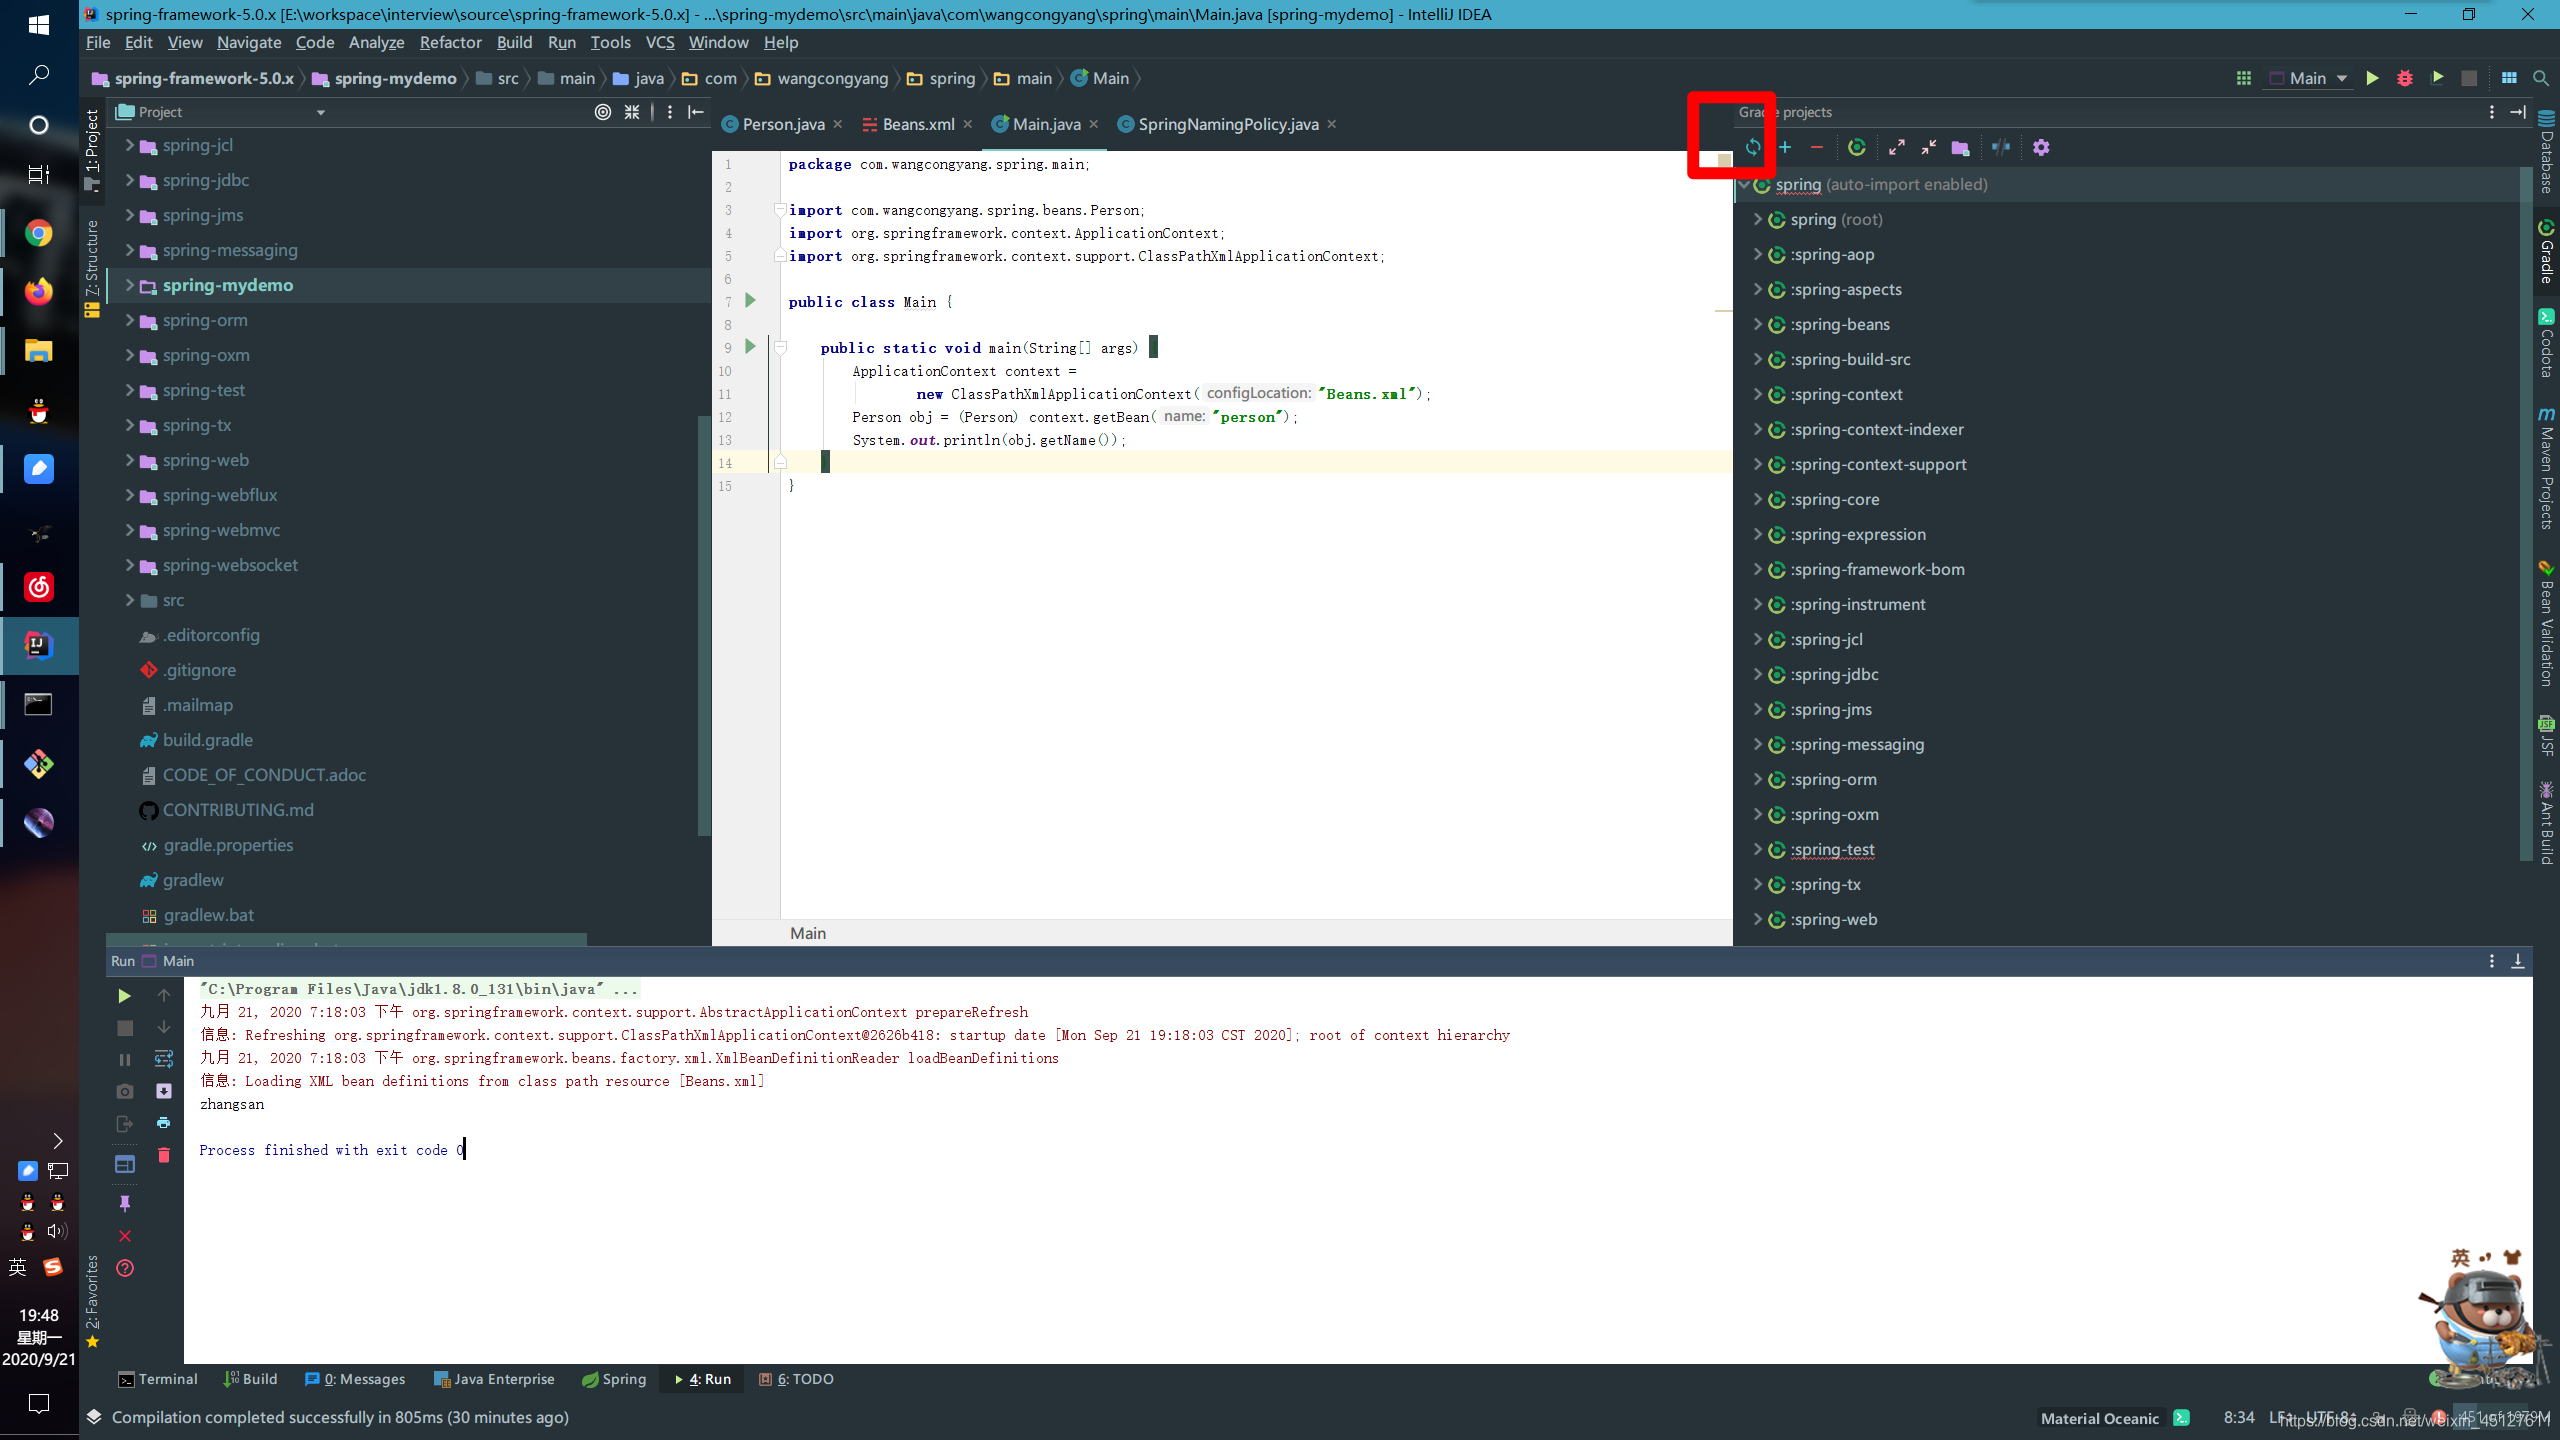Image resolution: width=2560 pixels, height=1440 pixels.
Task: Open Chrome from Windows taskbar
Action: (39, 233)
